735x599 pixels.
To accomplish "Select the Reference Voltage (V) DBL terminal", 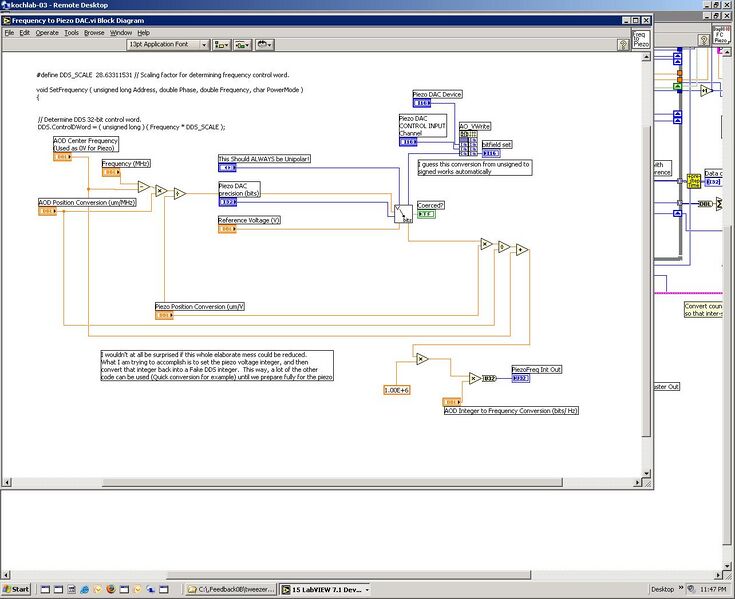I will pyautogui.click(x=227, y=229).
